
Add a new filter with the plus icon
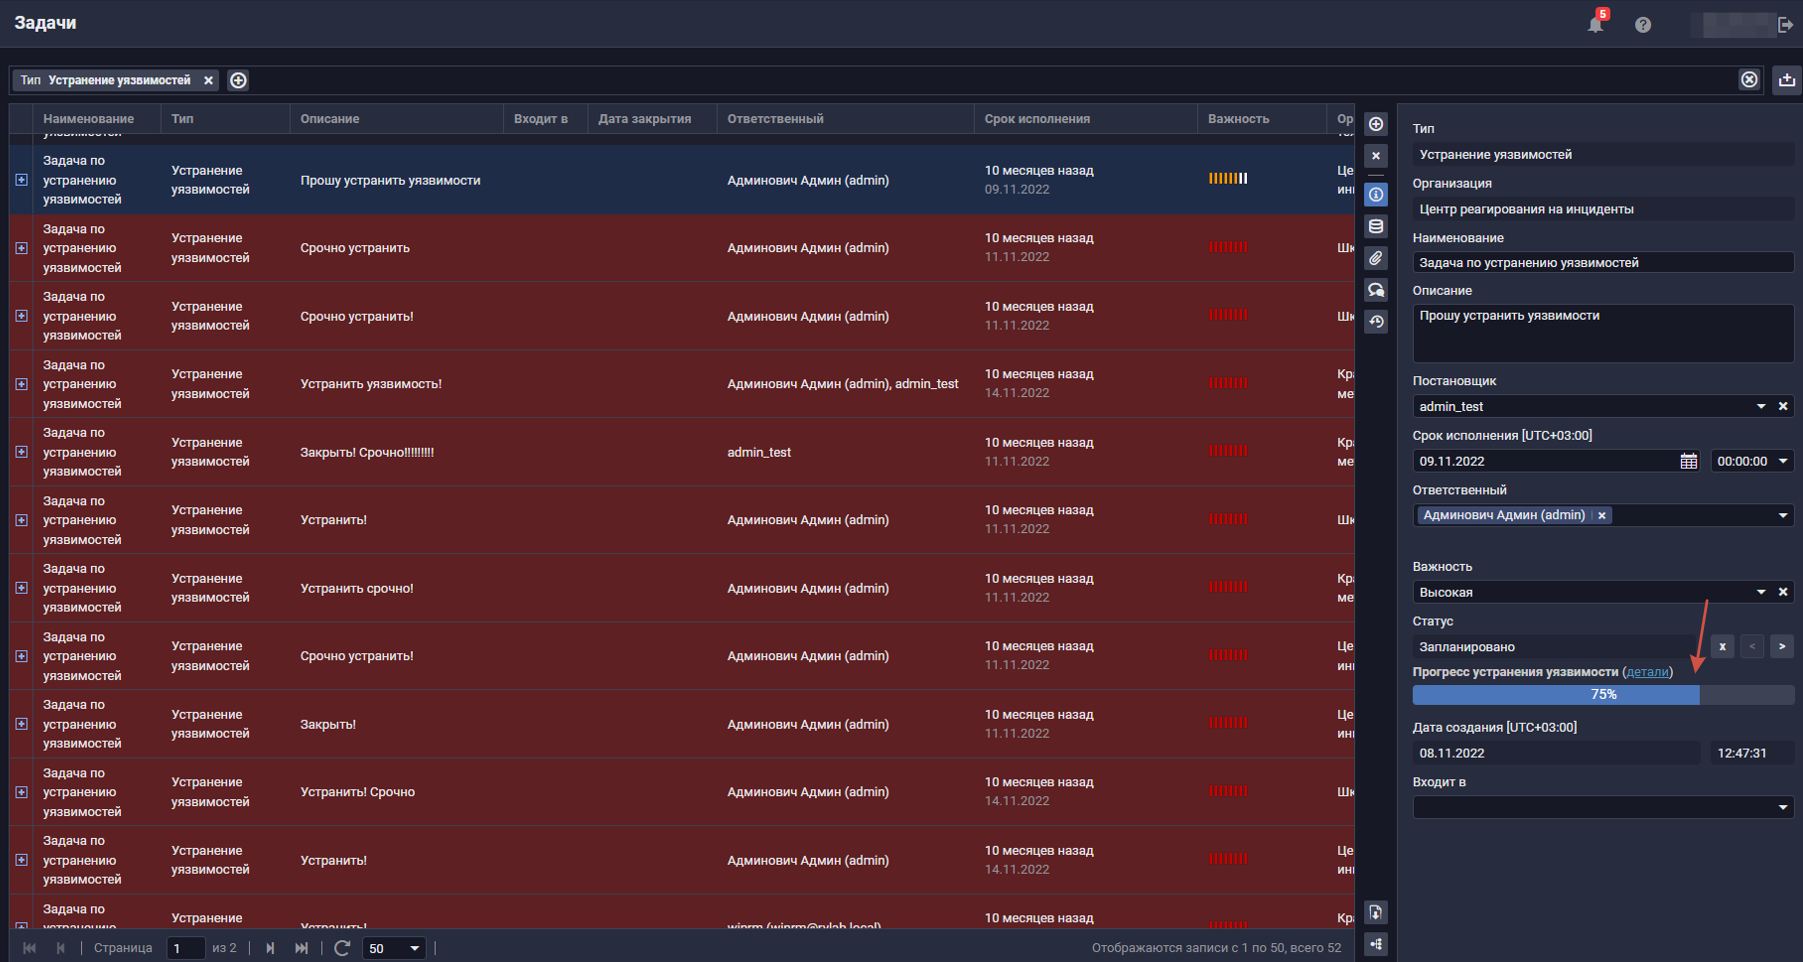tap(238, 80)
